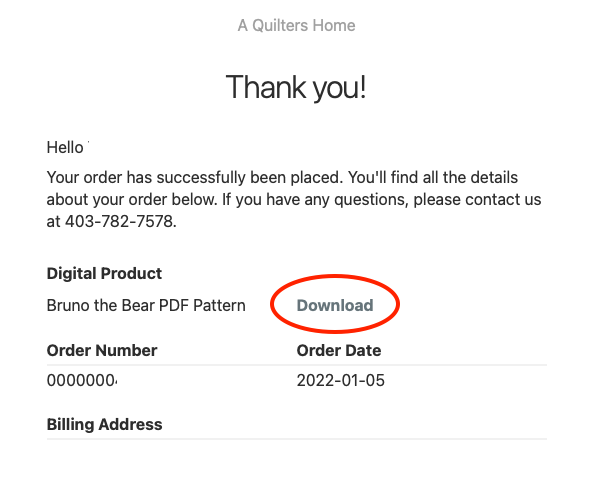Click the sentence "Your order has successfully been placed"
Viewport: 594px width, 479px height.
[x=194, y=177]
